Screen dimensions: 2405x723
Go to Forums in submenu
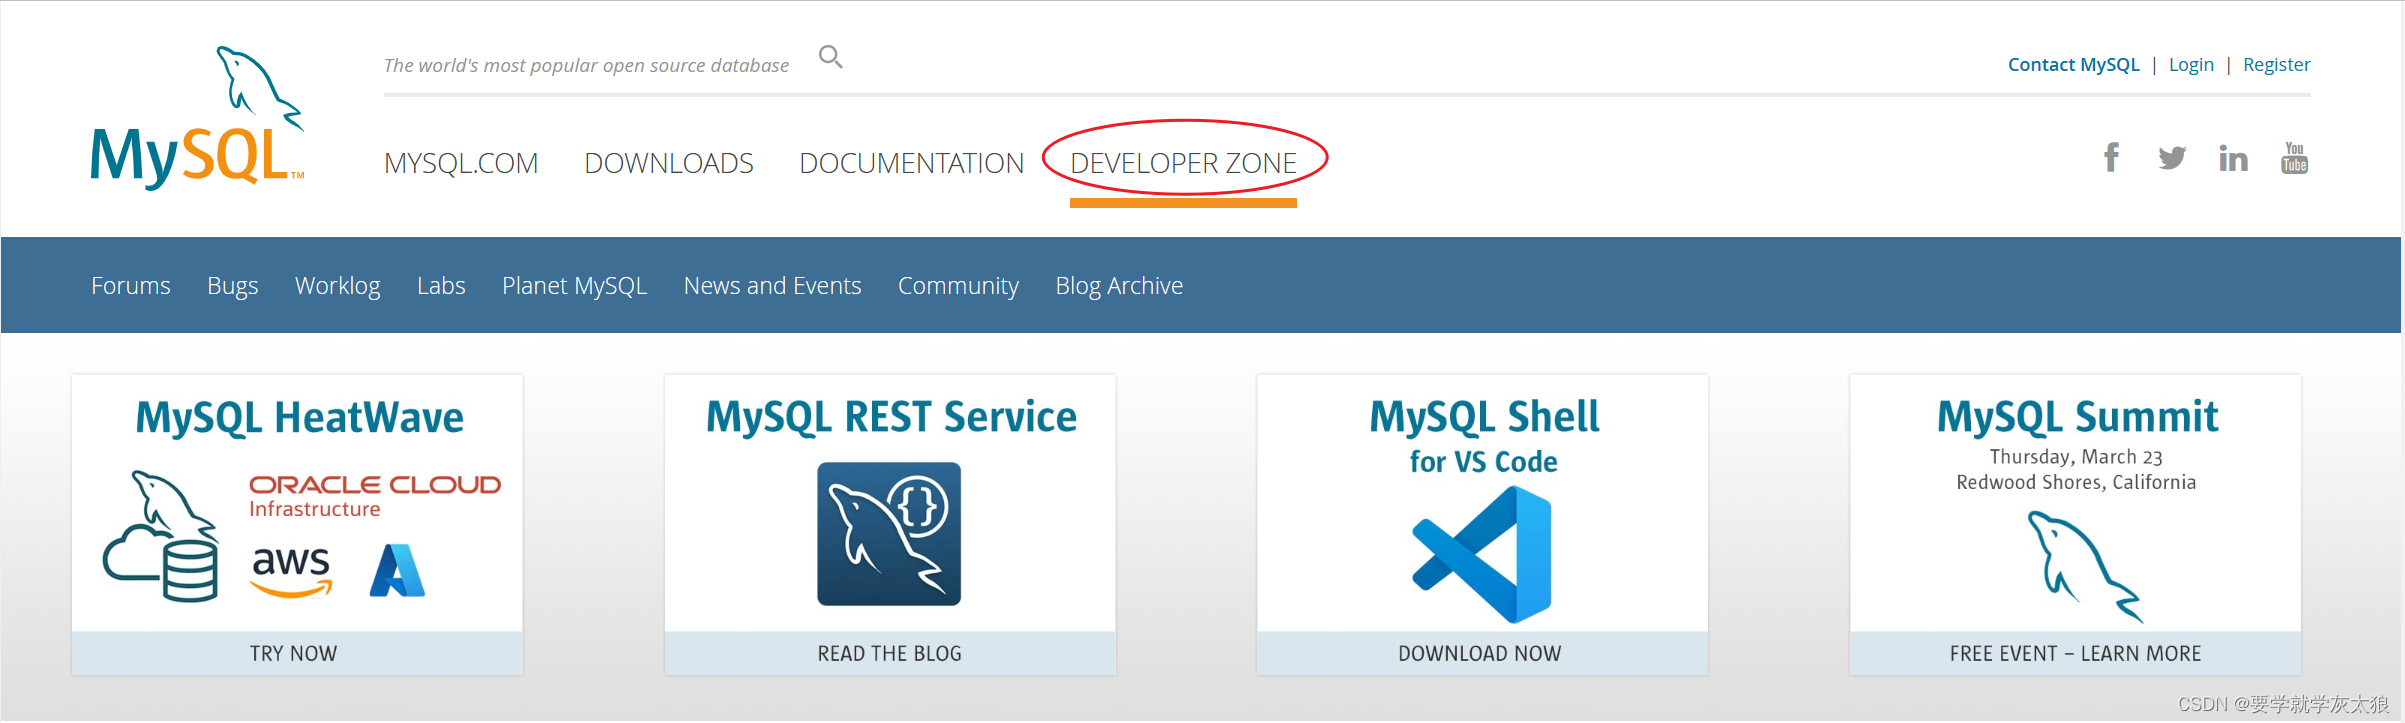[x=131, y=286]
